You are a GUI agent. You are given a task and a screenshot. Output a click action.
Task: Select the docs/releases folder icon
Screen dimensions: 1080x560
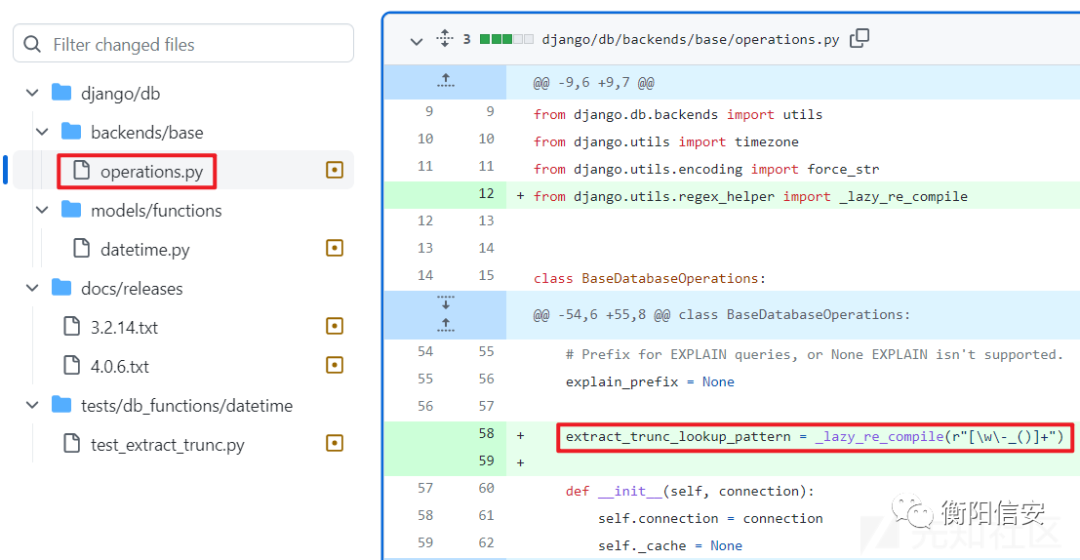click(61, 287)
